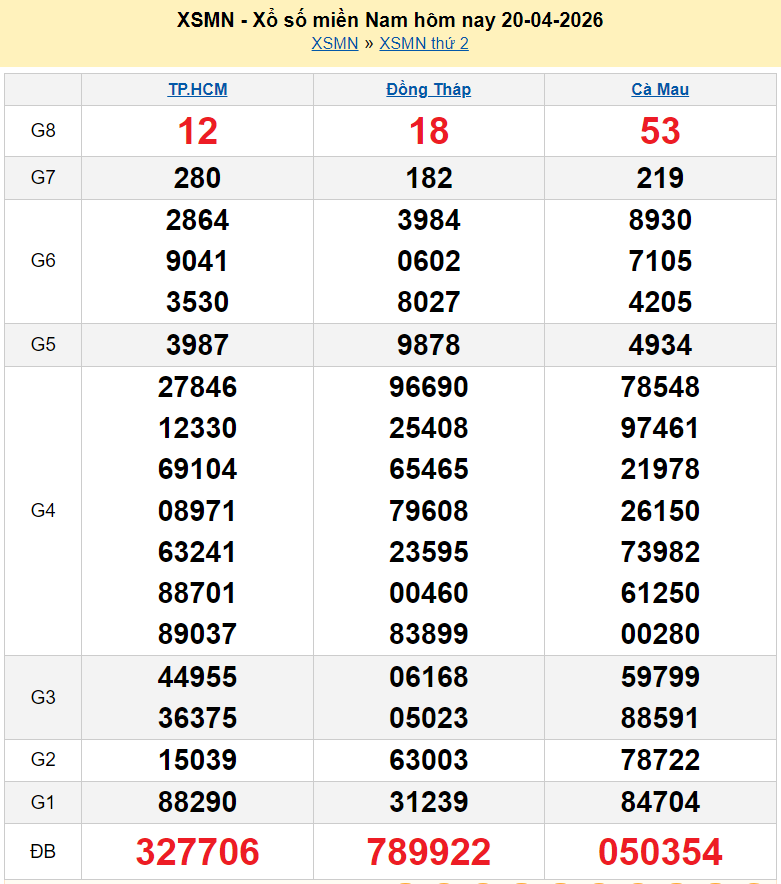Select Đồng Tháp G2 number 63003
The height and width of the screenshot is (884, 781).
click(x=428, y=760)
